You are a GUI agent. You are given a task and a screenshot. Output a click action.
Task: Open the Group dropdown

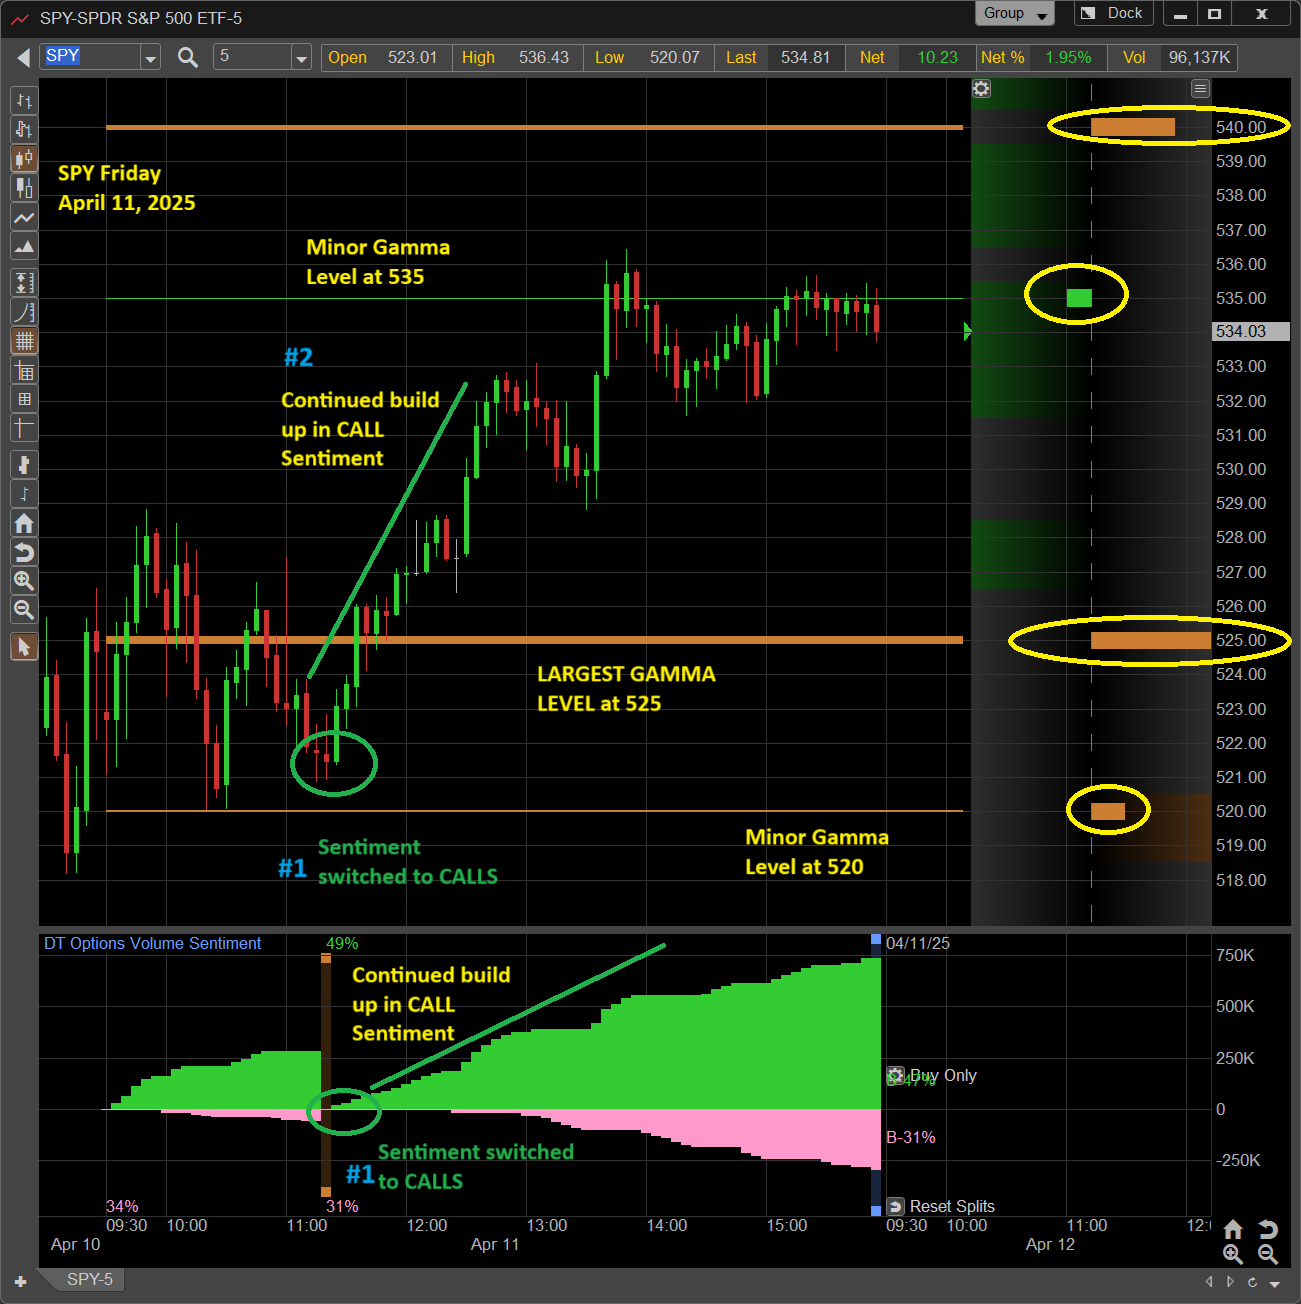[x=1015, y=13]
